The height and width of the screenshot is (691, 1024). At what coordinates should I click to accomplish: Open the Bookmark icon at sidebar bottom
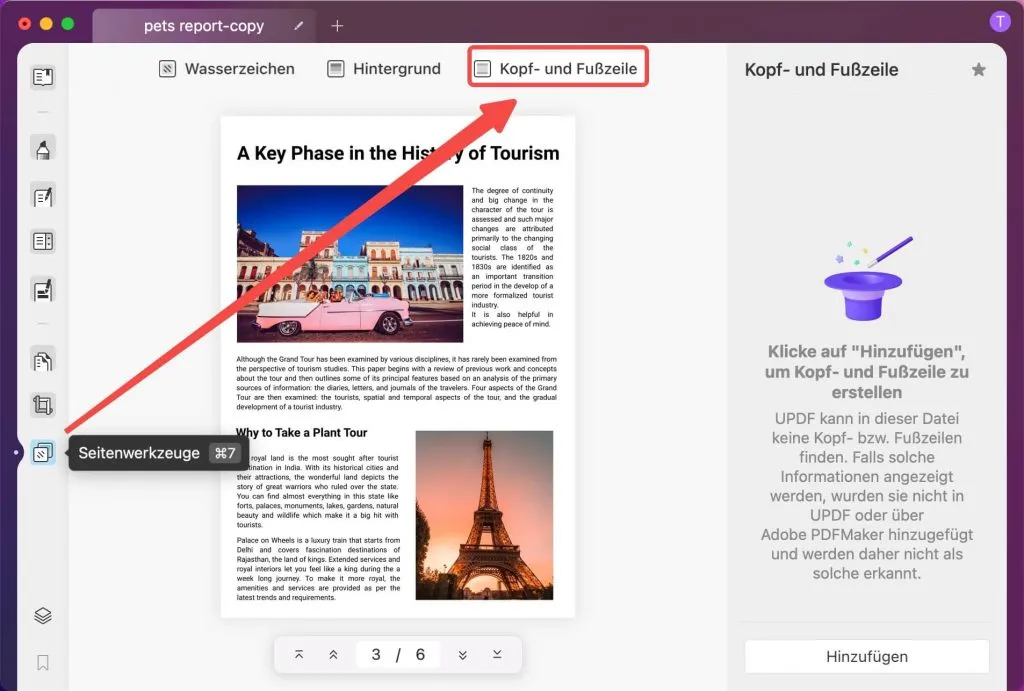[43, 663]
